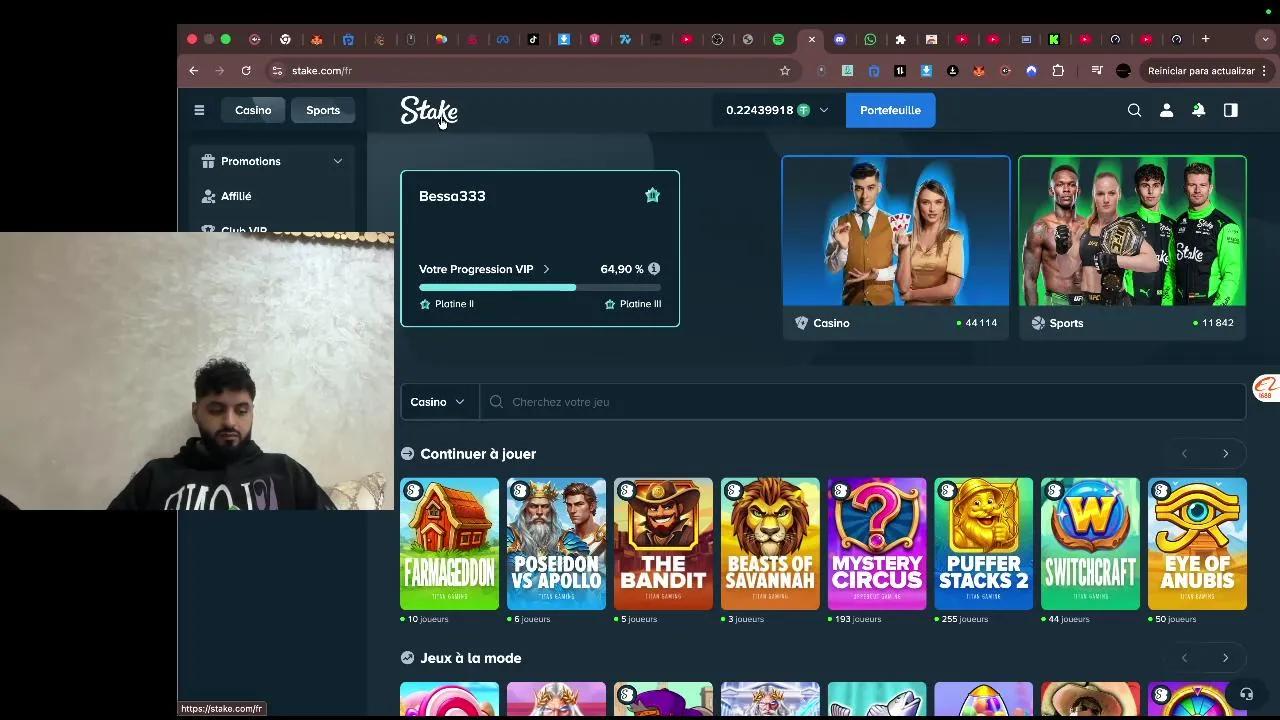Open Club VIP from the sidebar
Viewport: 1280px width, 720px height.
coord(243,228)
